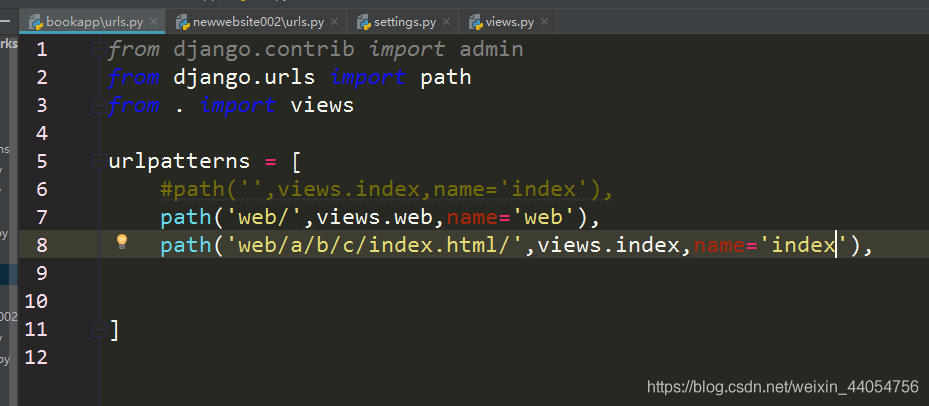Open the views.py tab

pyautogui.click(x=508, y=23)
